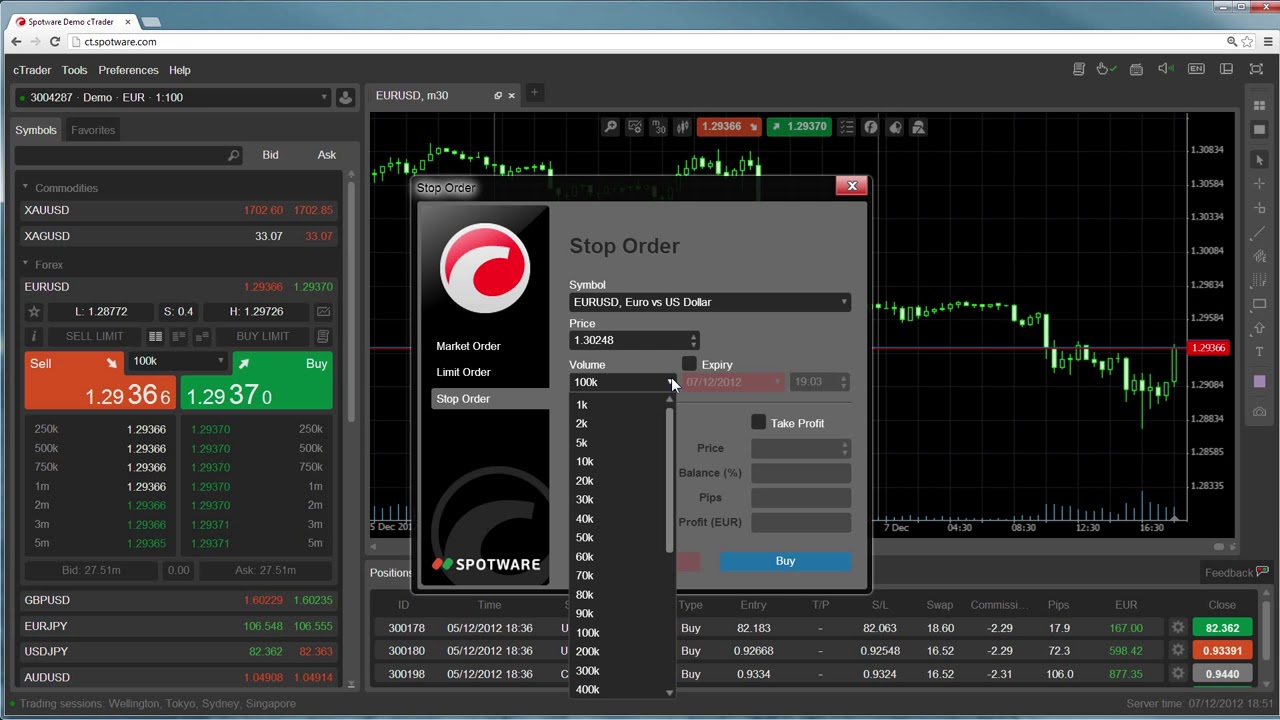Open new chart icon next to H: 1.29726
Image resolution: width=1280 pixels, height=720 pixels.
pyautogui.click(x=323, y=311)
